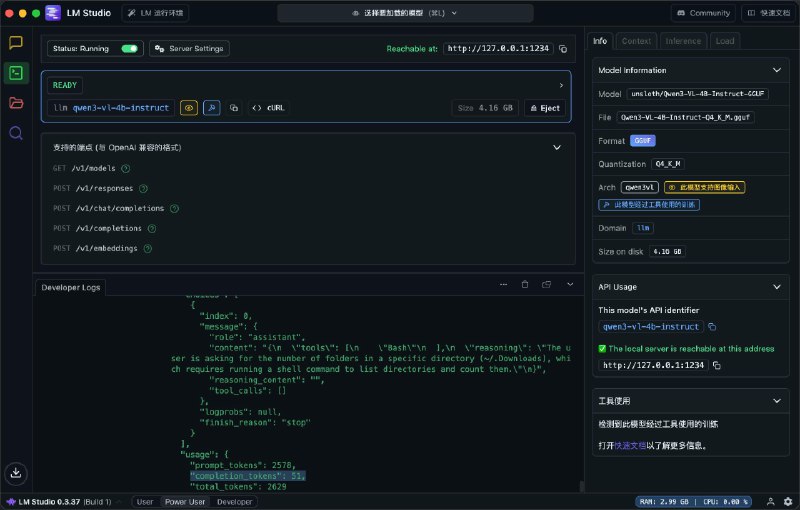Collapse the supported endpoints section
The height and width of the screenshot is (510, 800).
click(x=557, y=147)
